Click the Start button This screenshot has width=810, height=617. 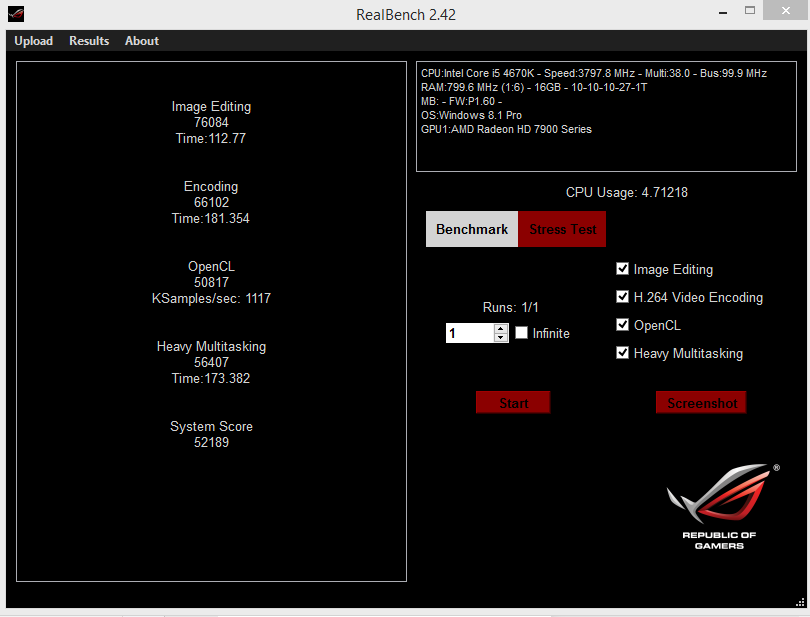coord(513,403)
